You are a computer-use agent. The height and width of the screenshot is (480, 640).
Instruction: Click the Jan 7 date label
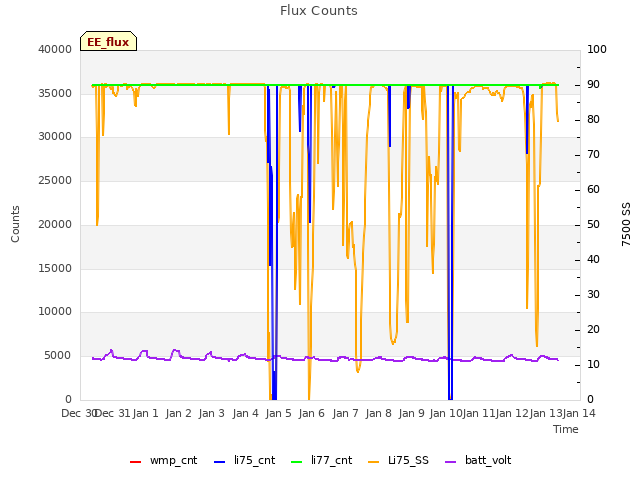coord(345,413)
